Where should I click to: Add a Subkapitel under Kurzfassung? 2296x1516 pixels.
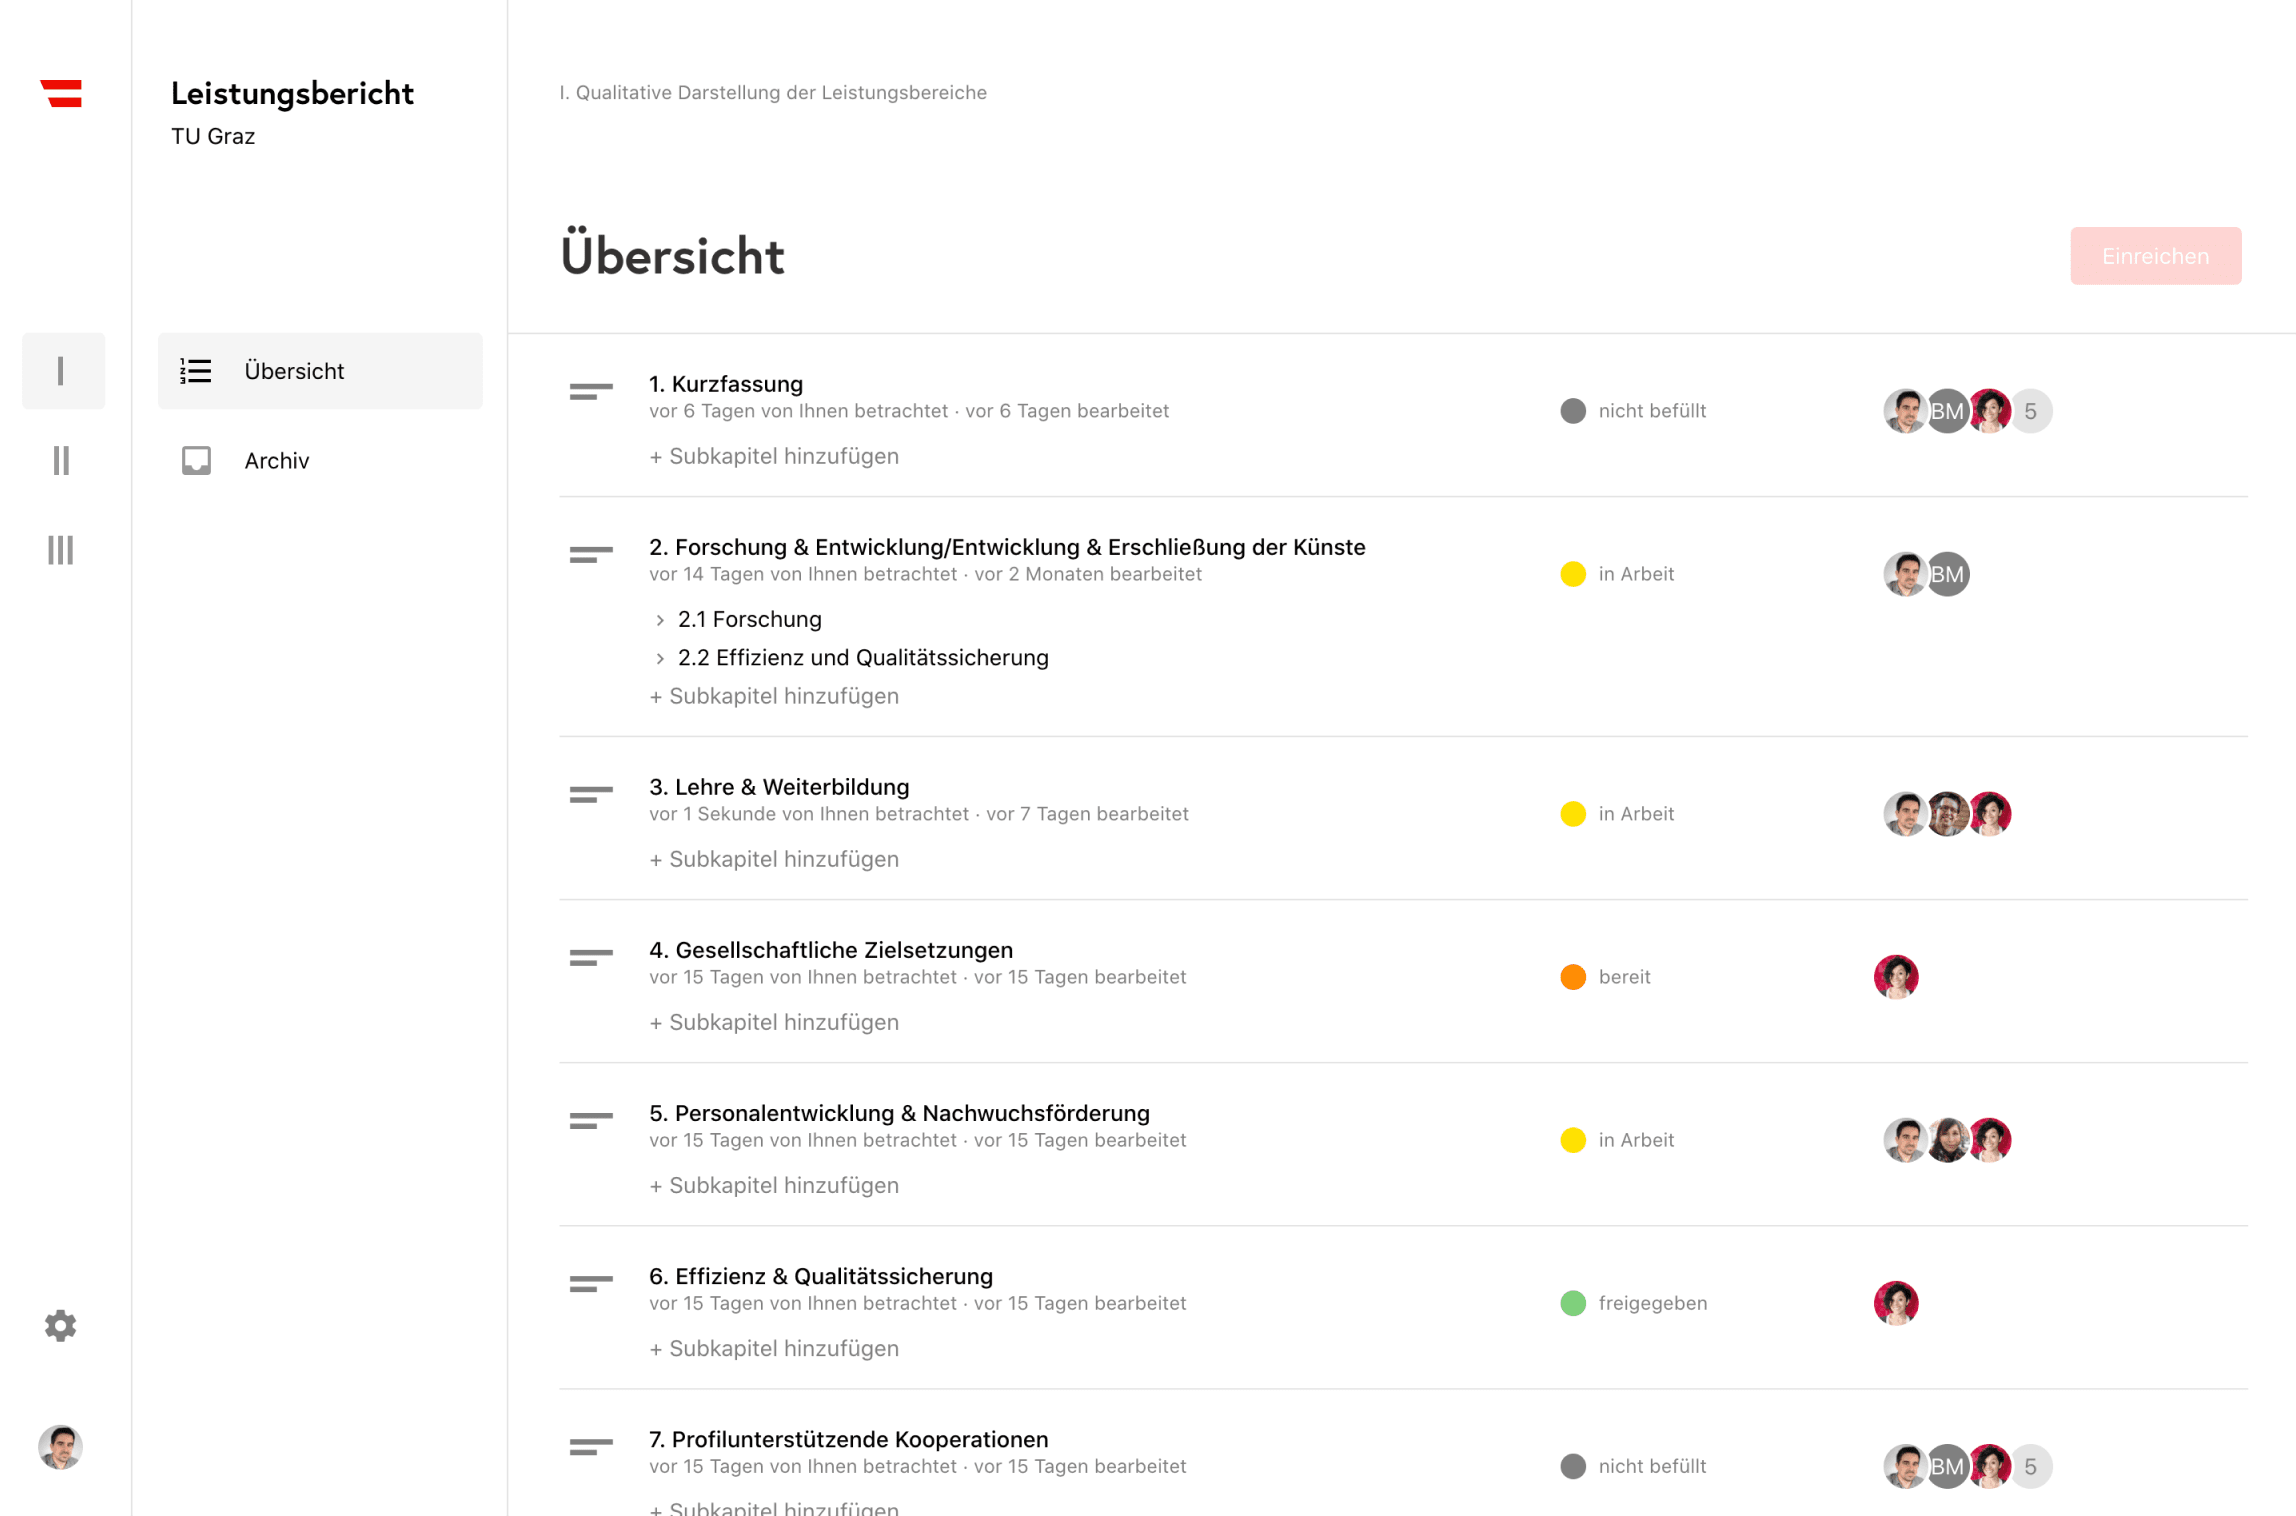(773, 456)
